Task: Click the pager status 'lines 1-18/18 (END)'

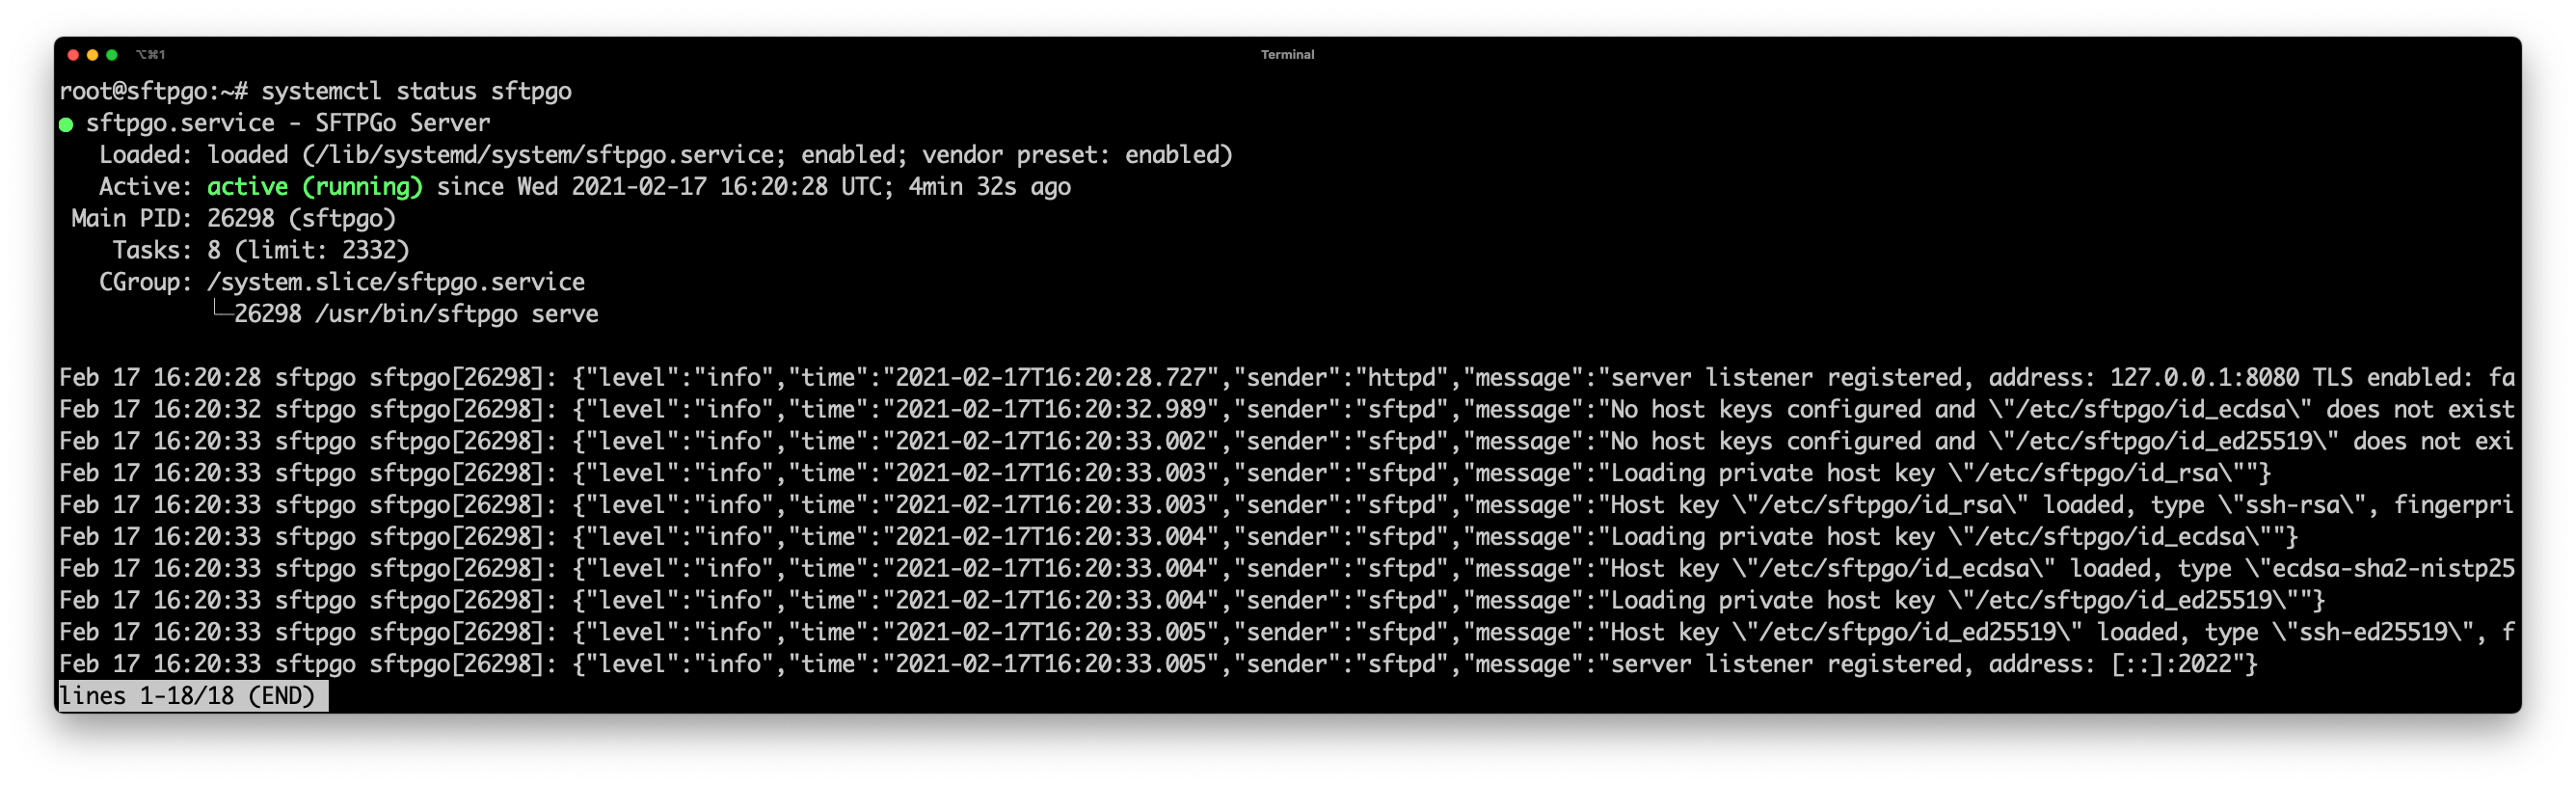Action: point(187,696)
